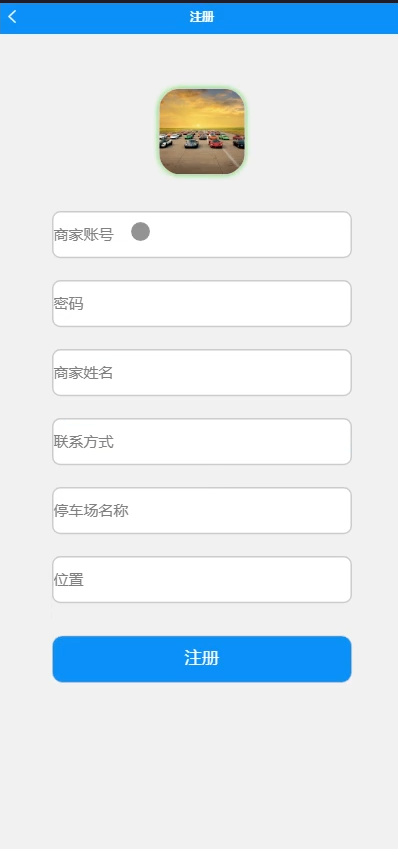Click the 位置 location field
Viewport: 398px width, 849px height.
[x=202, y=579]
